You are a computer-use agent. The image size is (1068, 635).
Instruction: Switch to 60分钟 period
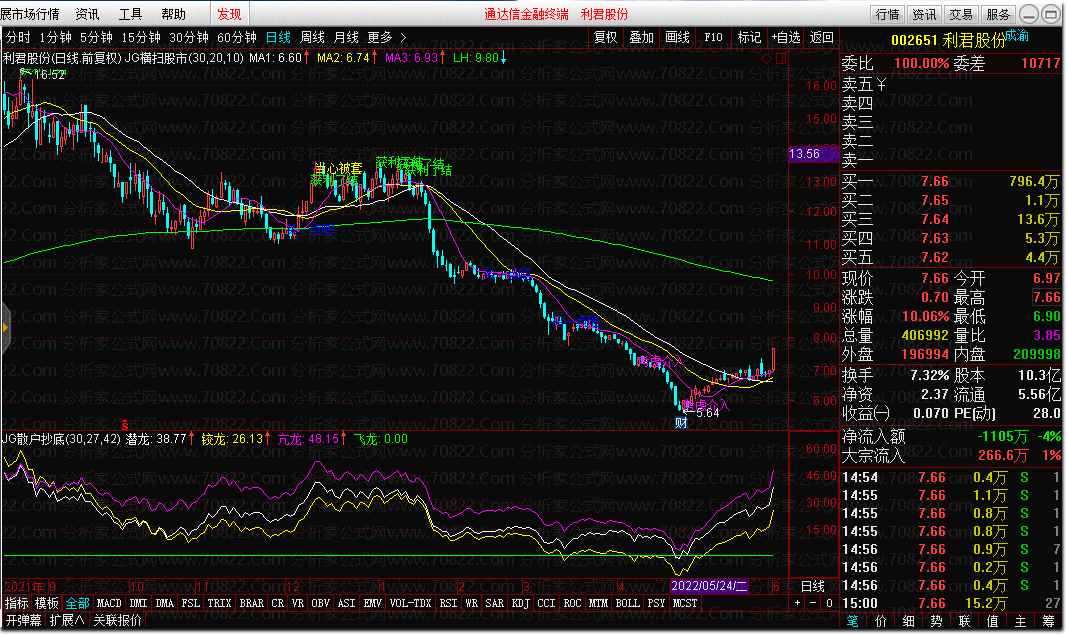tap(236, 37)
